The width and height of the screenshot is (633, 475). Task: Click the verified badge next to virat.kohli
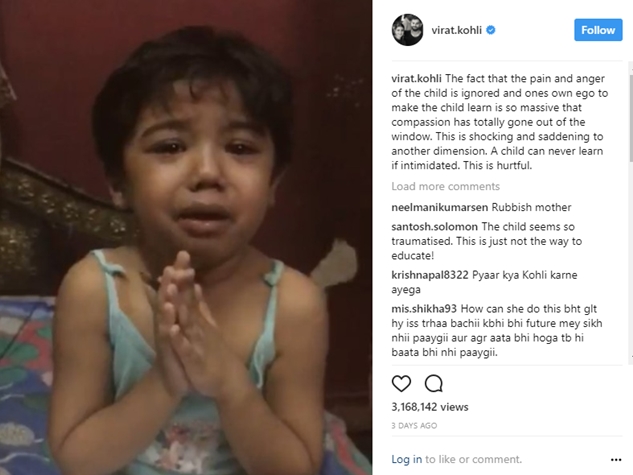click(490, 30)
